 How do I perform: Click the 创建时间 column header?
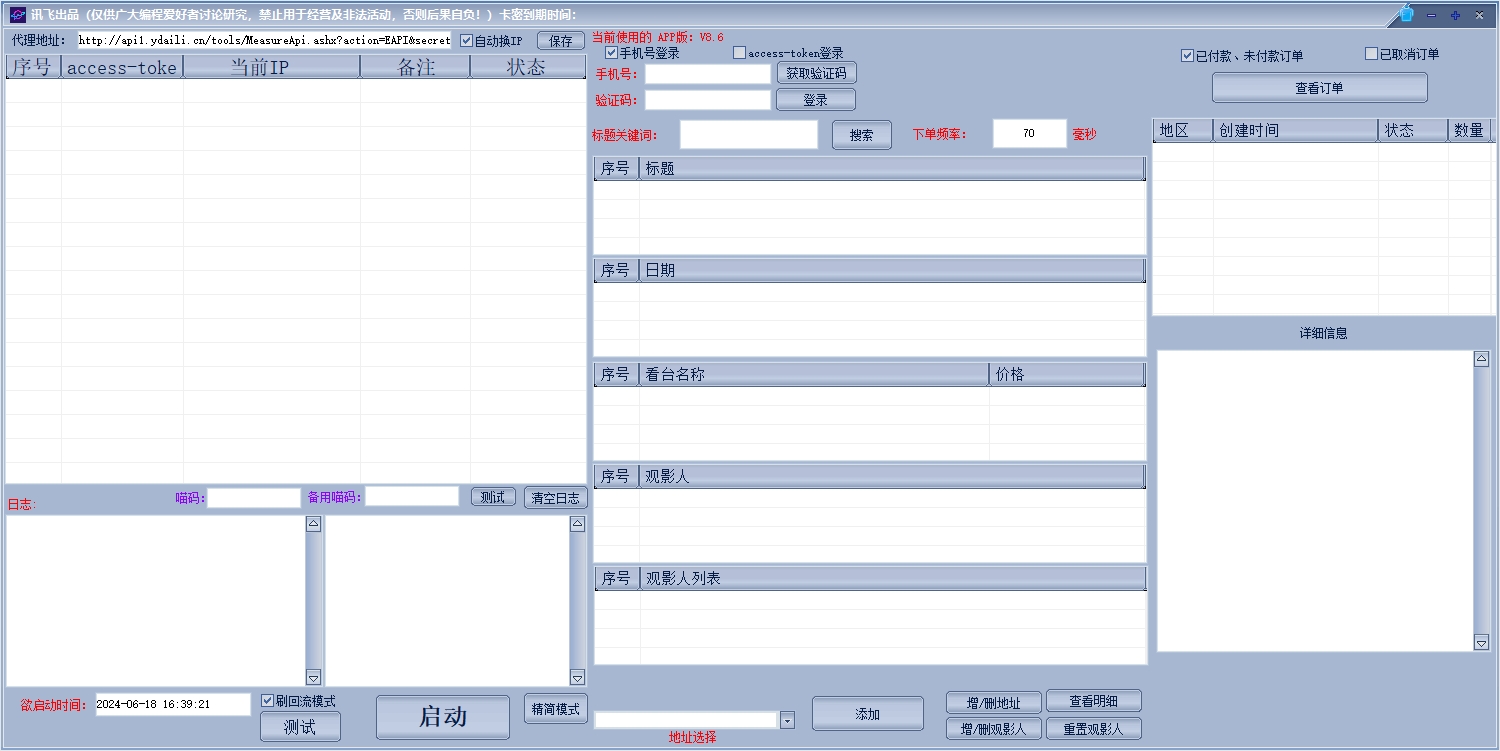(x=1295, y=130)
